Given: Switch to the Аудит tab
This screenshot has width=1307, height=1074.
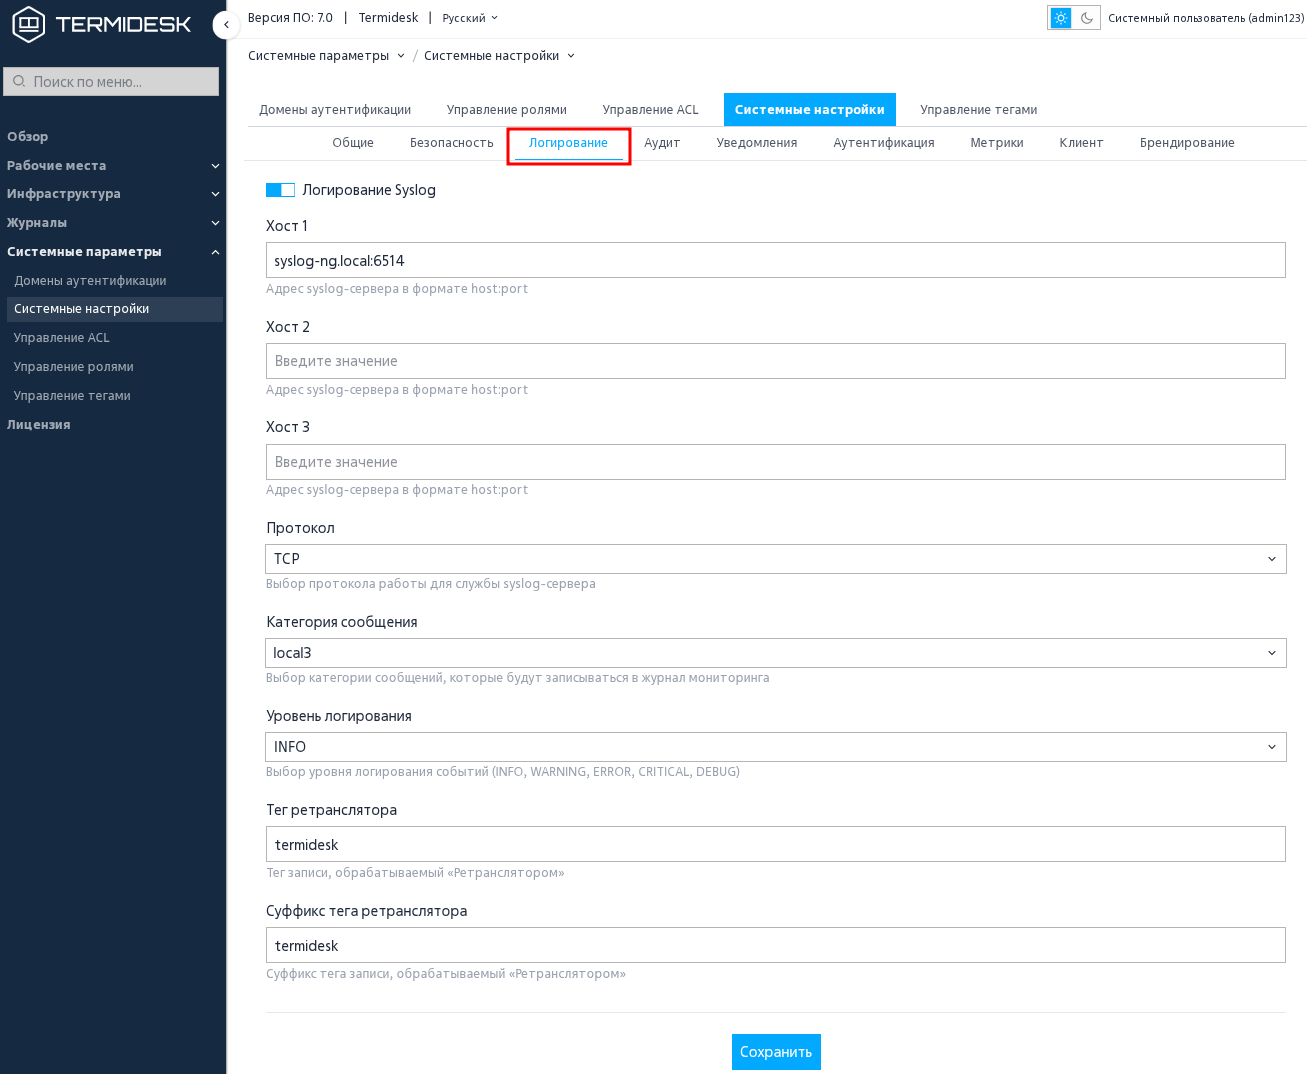Looking at the screenshot, I should click(662, 143).
